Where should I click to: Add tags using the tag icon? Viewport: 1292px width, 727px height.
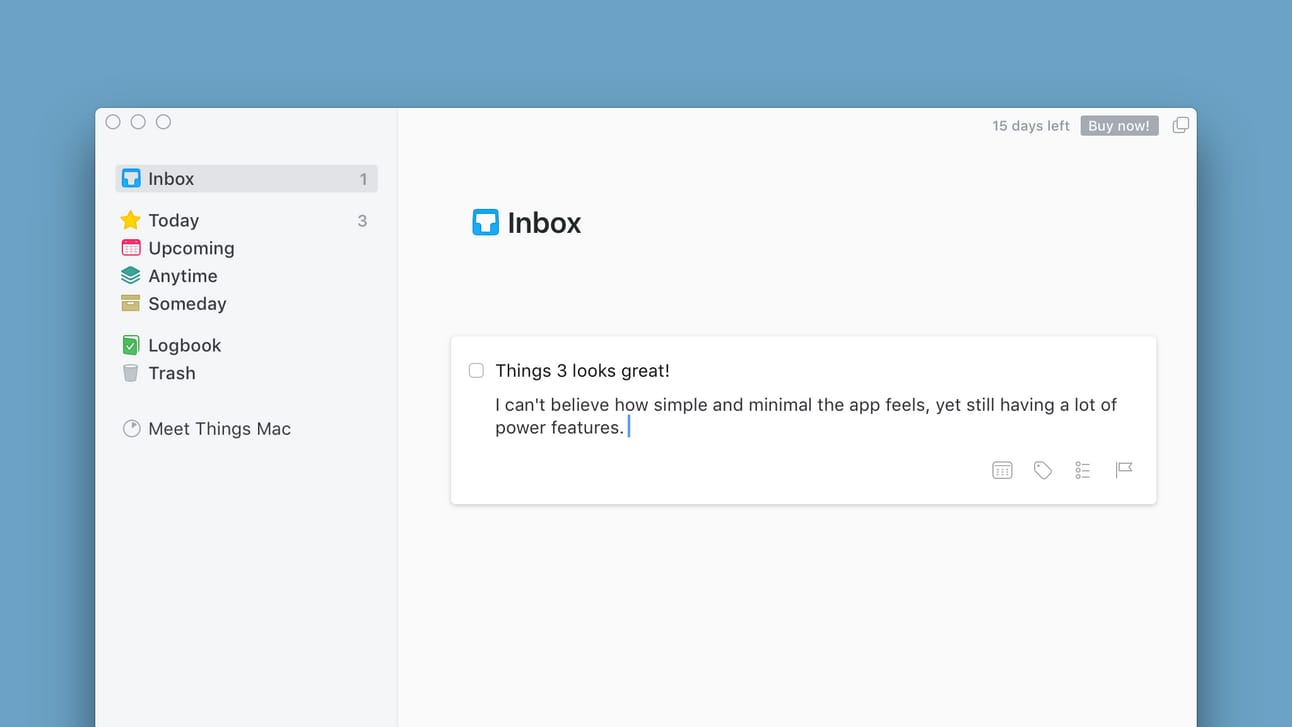pos(1043,470)
